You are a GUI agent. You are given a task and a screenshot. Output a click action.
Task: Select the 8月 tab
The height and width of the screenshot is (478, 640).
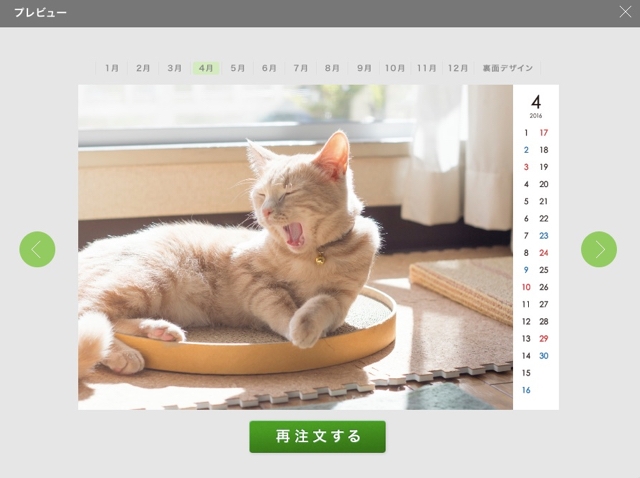332,68
